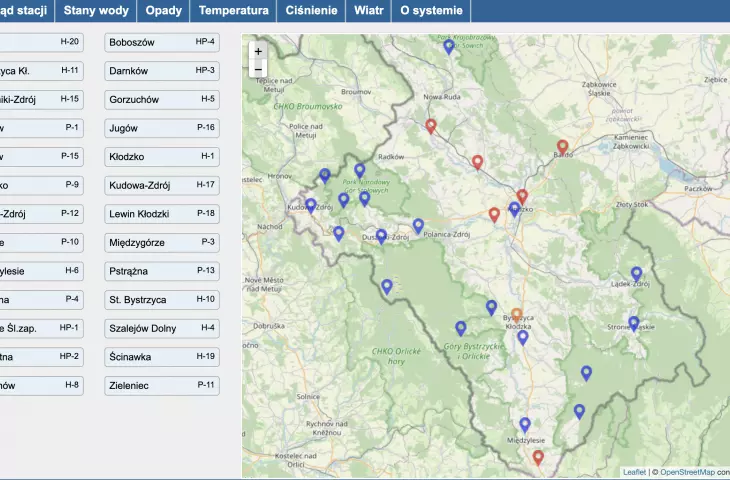This screenshot has width=730, height=480.
Task: Click the blue marker near CHKO Orlické hory border
Action: point(386,287)
